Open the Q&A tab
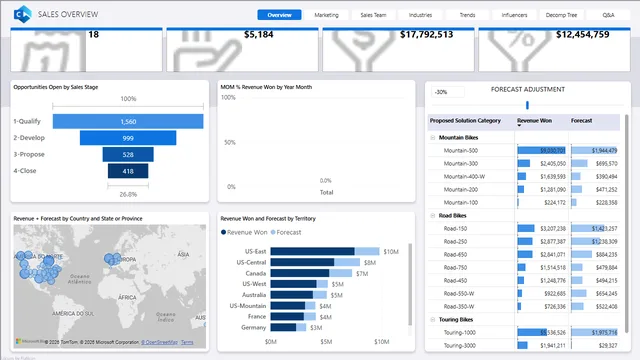The image size is (640, 360). coord(608,15)
